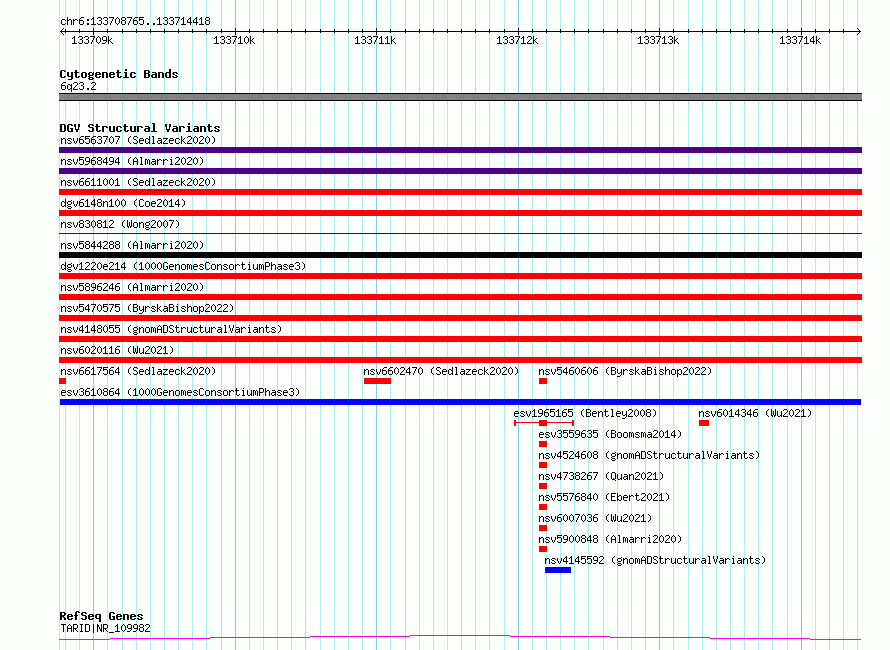Click the red block under nsv5460606

(x=543, y=381)
